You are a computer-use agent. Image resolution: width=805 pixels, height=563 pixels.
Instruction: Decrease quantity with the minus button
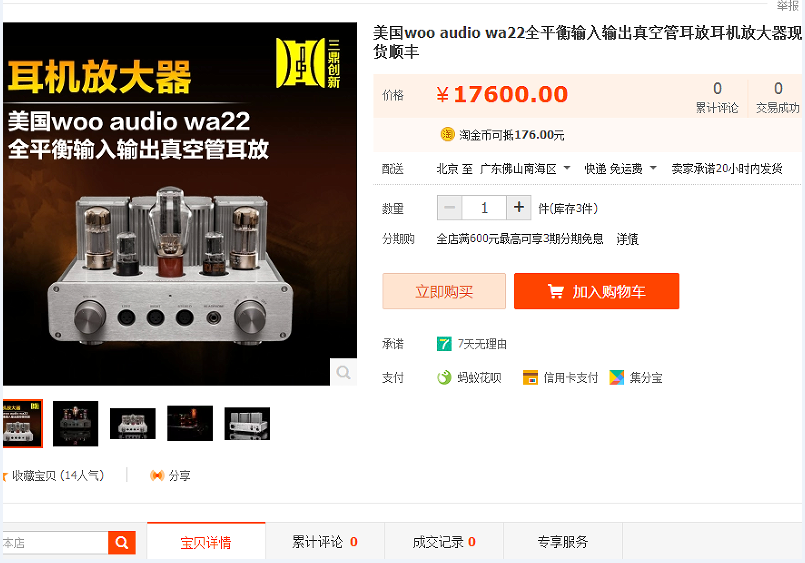click(450, 208)
